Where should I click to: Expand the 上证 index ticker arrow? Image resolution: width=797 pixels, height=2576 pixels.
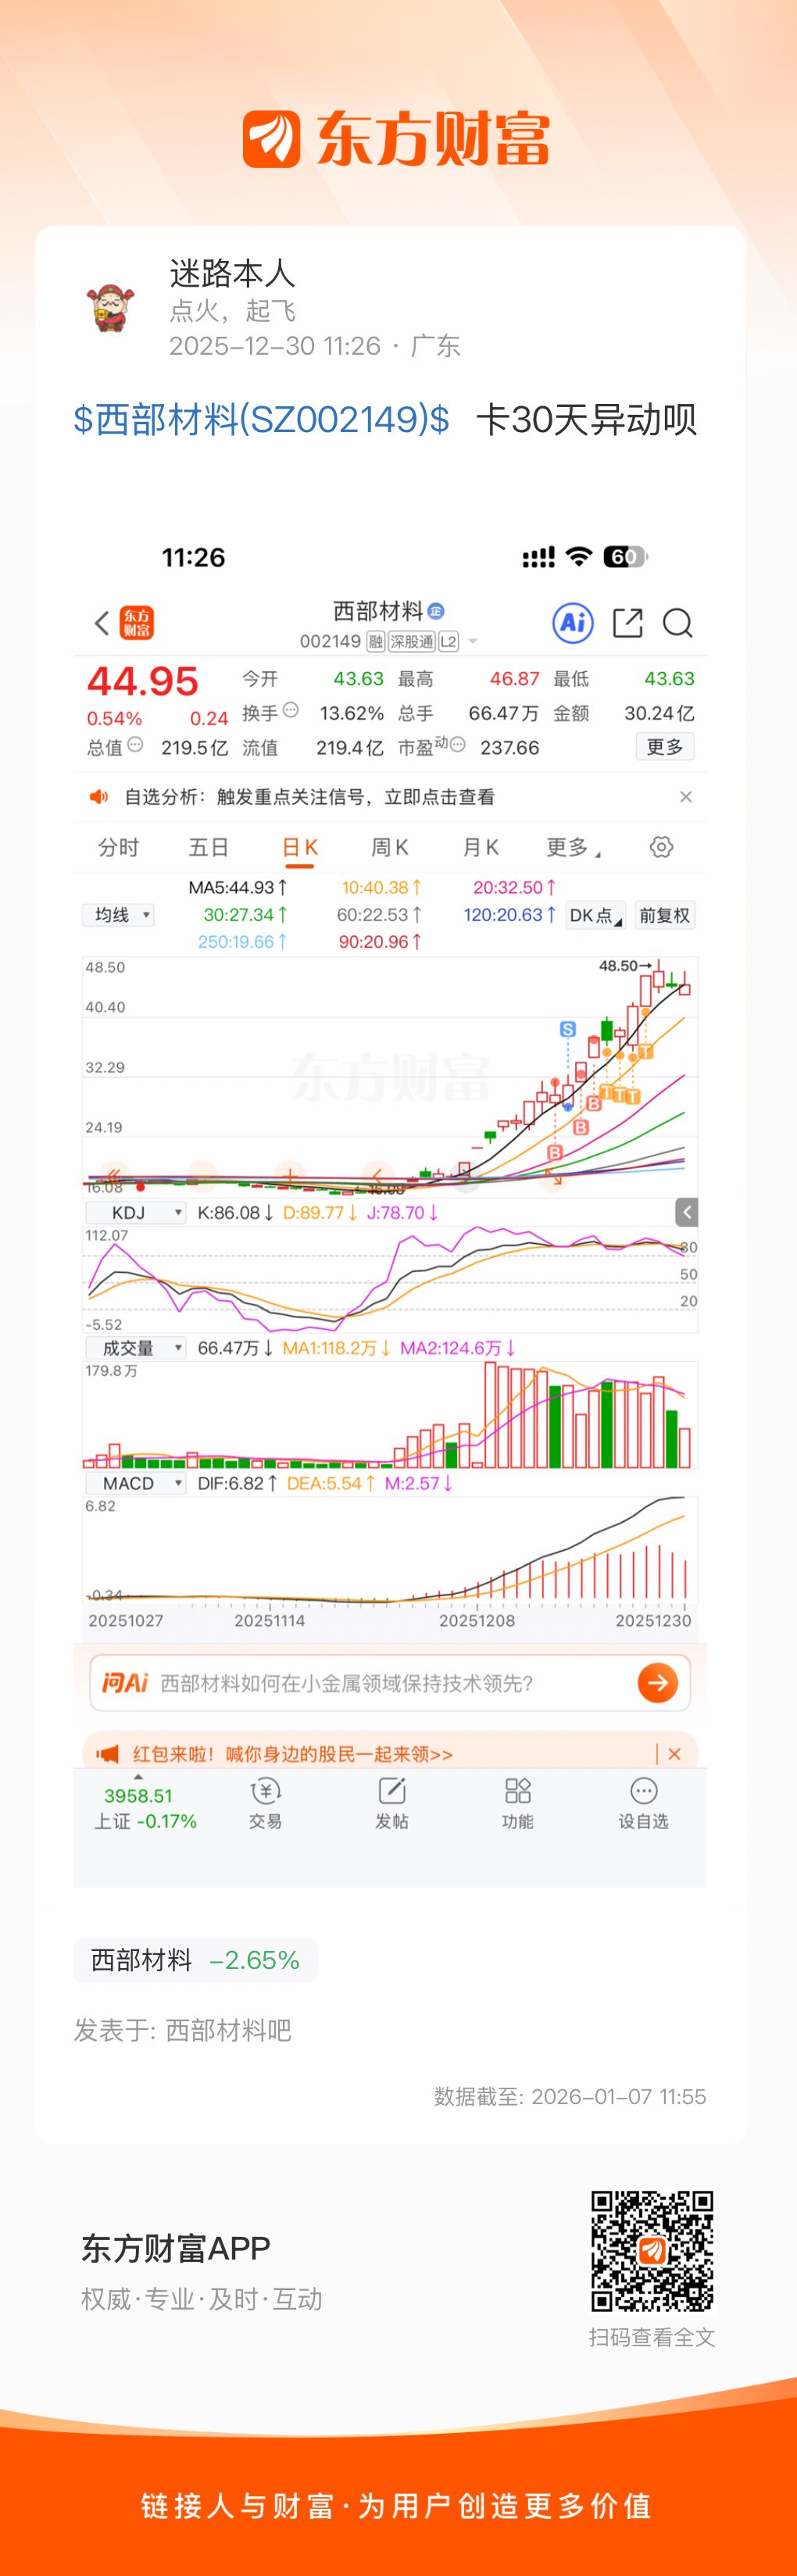click(138, 1776)
